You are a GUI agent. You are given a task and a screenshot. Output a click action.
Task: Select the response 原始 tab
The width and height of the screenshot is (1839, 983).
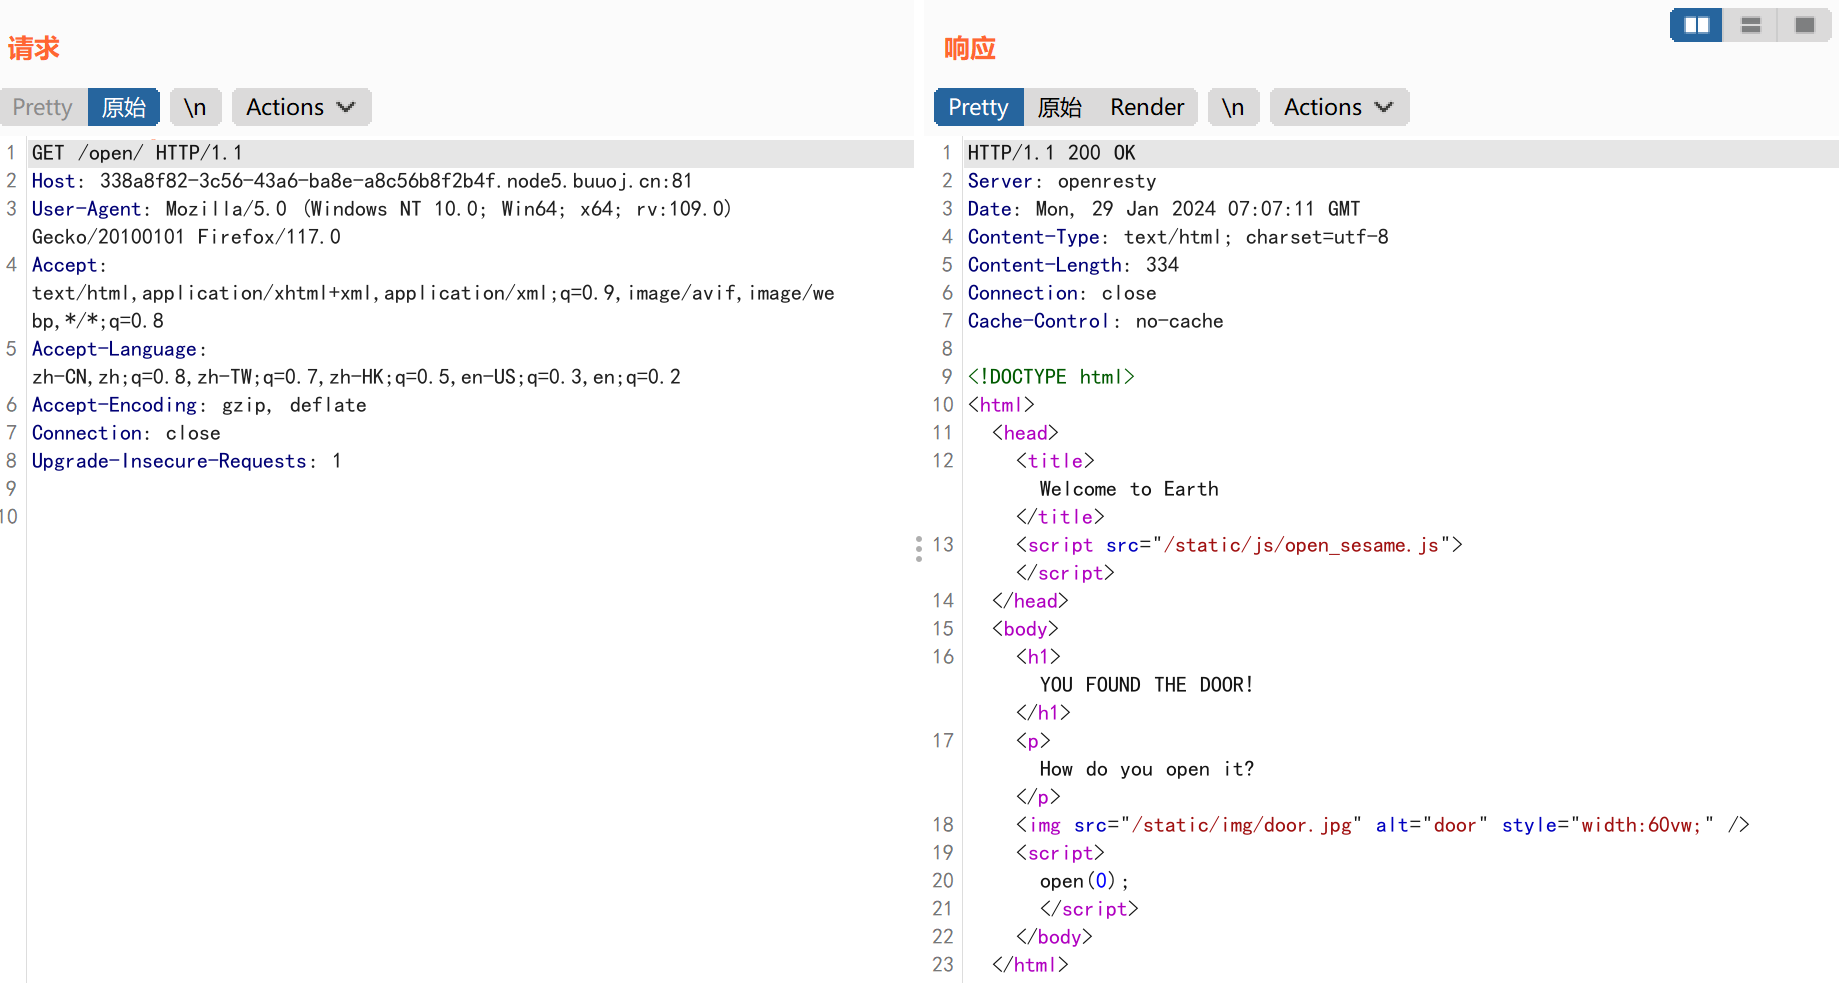coord(1060,107)
